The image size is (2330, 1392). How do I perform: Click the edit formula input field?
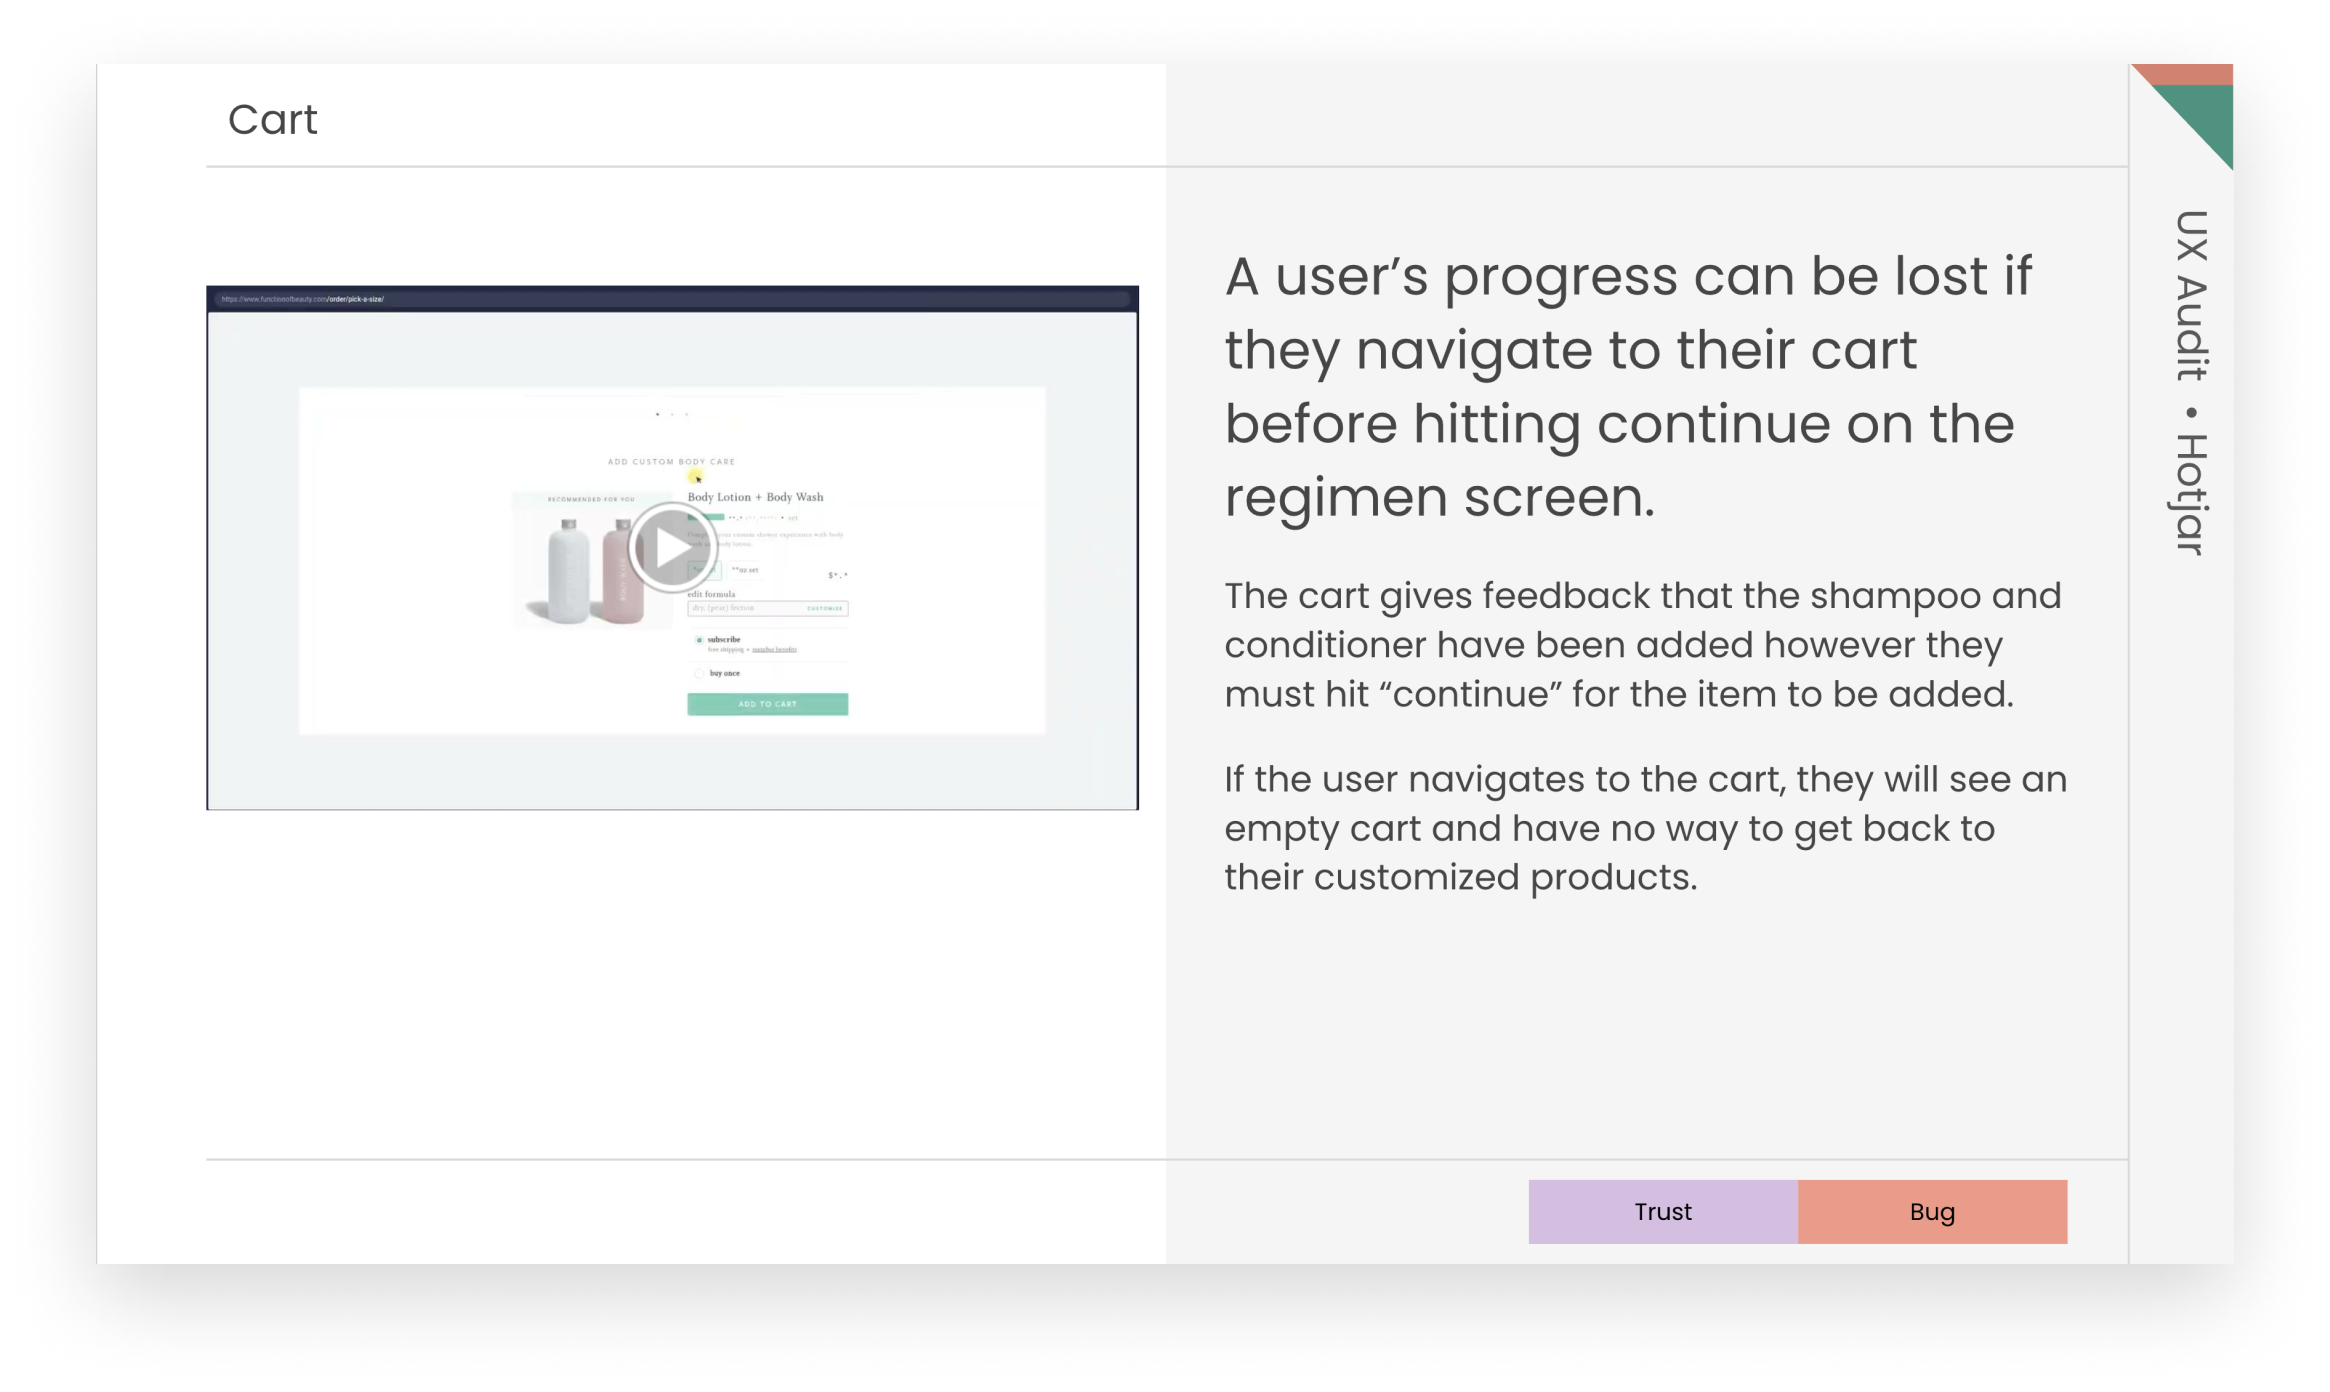767,608
